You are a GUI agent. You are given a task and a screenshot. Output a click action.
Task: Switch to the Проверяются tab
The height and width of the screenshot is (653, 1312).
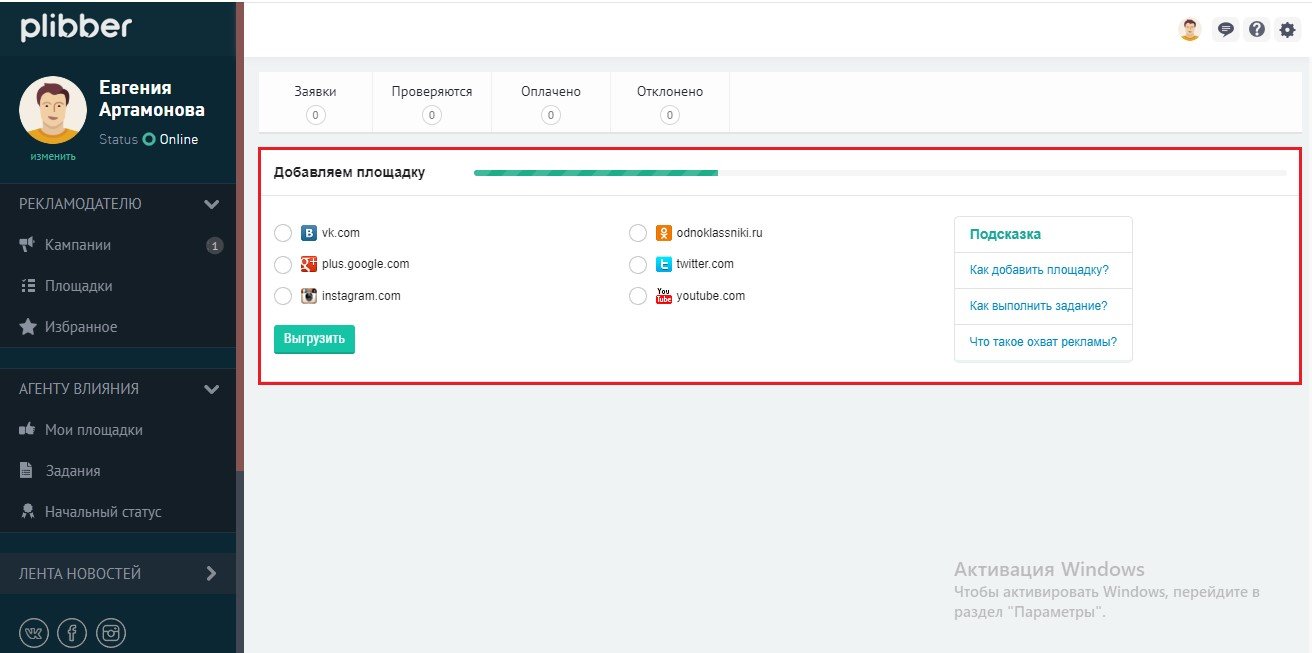(x=432, y=102)
